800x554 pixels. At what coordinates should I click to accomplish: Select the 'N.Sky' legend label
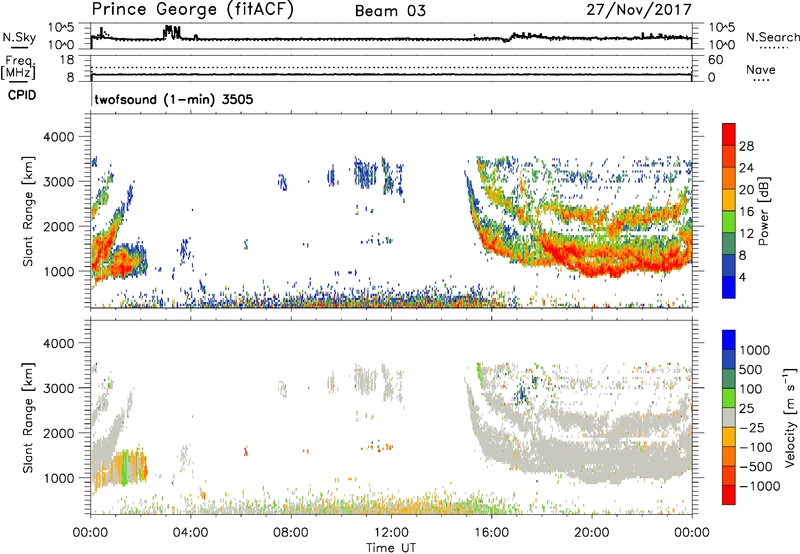[x=19, y=37]
